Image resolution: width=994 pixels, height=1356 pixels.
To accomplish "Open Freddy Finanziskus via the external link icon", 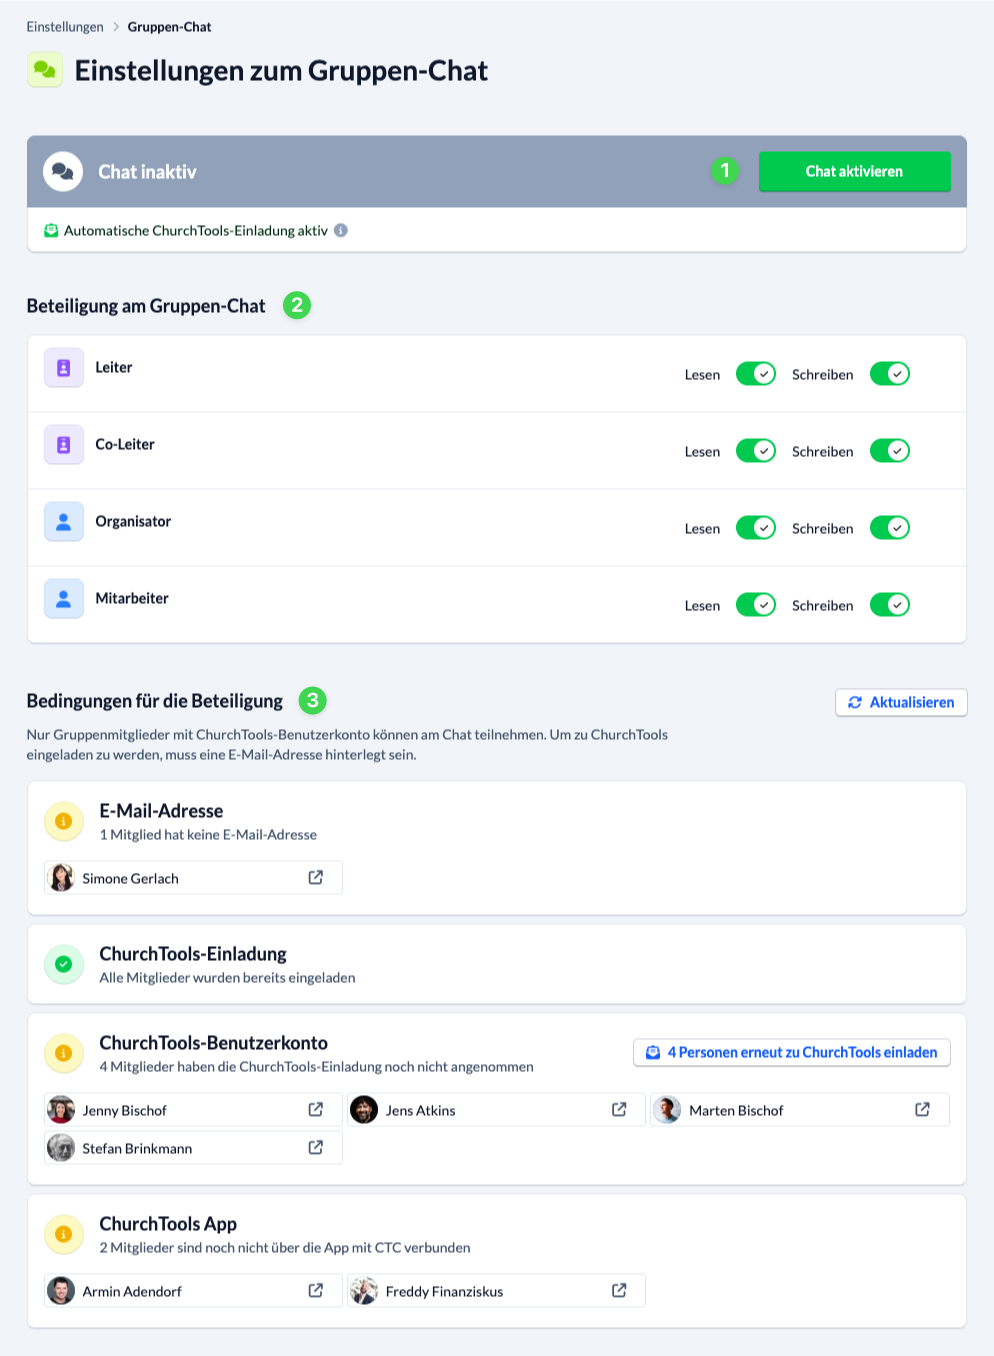I will click(x=619, y=1290).
